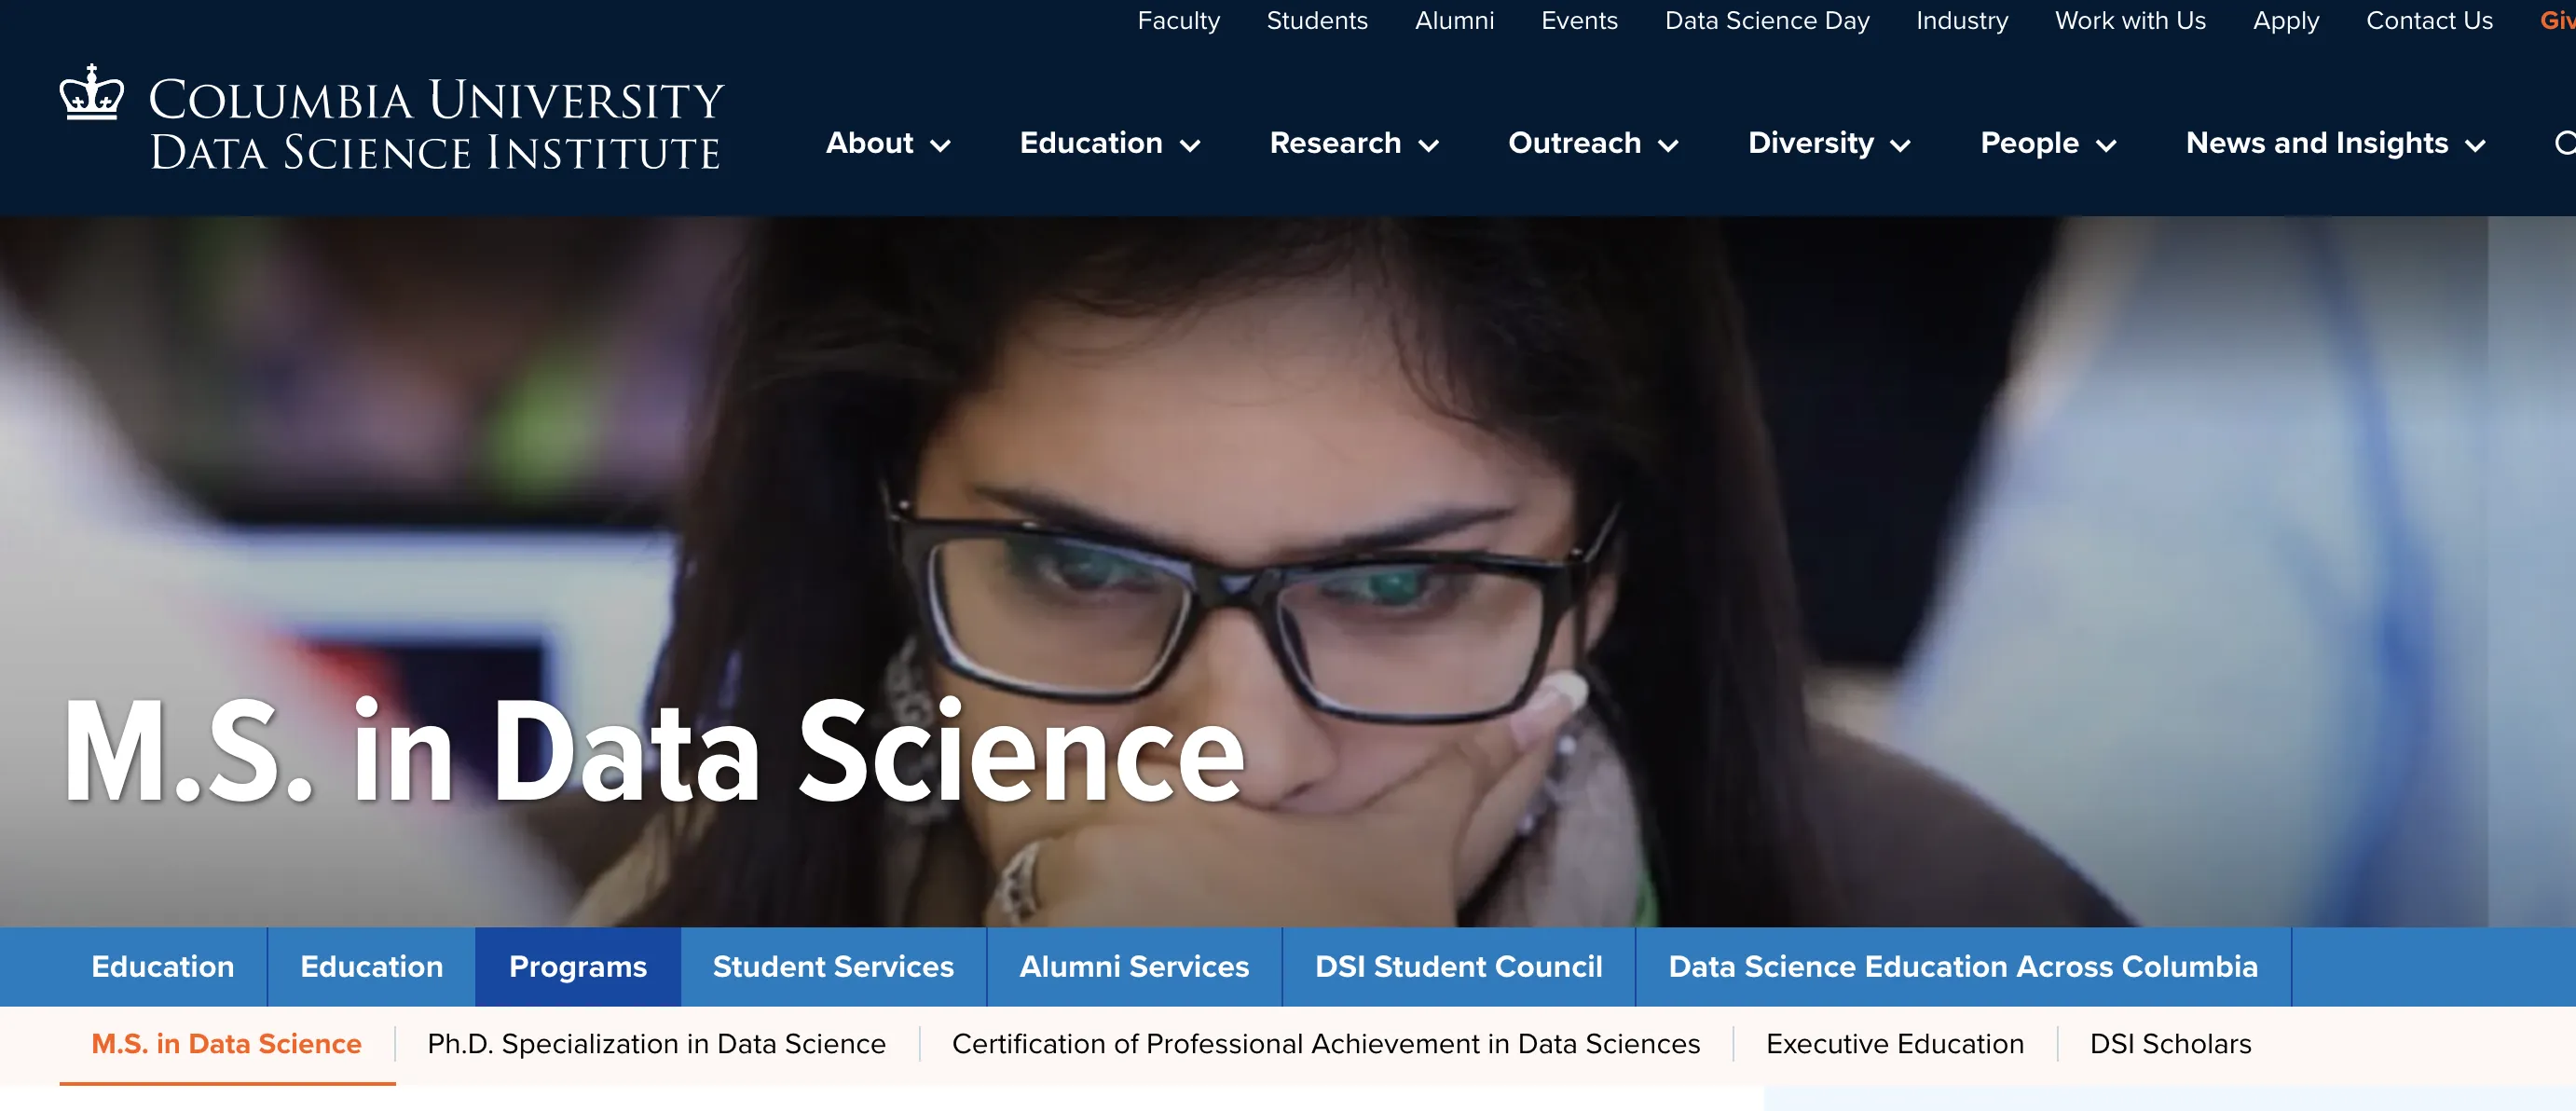This screenshot has height=1111, width=2576.
Task: Go to Executive Education subpage
Action: click(1894, 1044)
